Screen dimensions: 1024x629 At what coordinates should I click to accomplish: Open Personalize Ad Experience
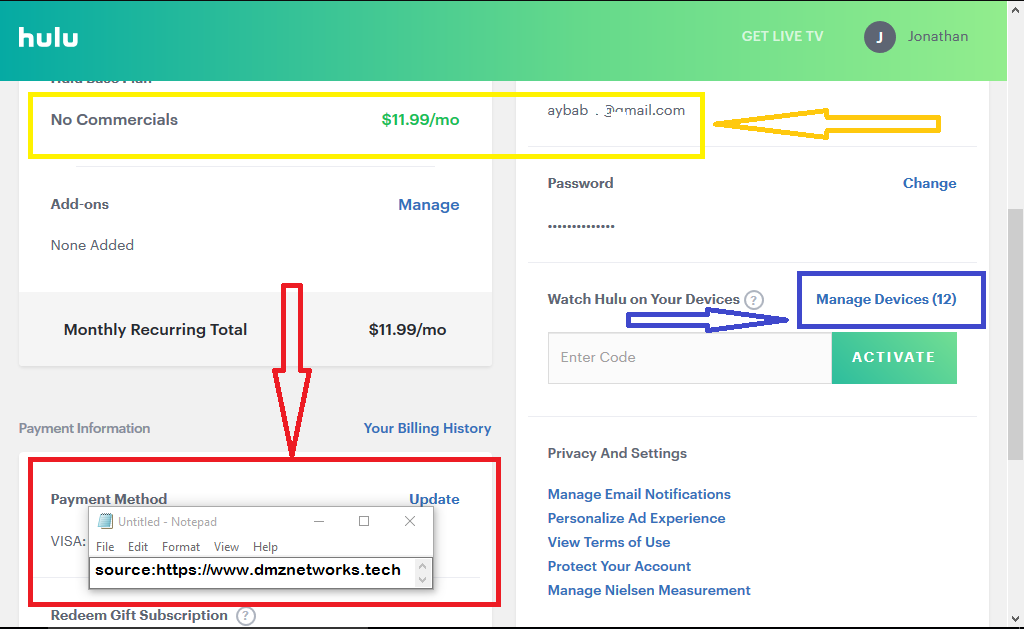636,518
